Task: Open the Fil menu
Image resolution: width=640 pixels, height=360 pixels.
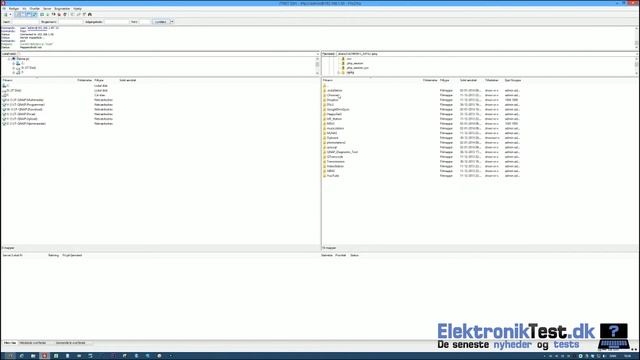Action: pyautogui.click(x=4, y=9)
